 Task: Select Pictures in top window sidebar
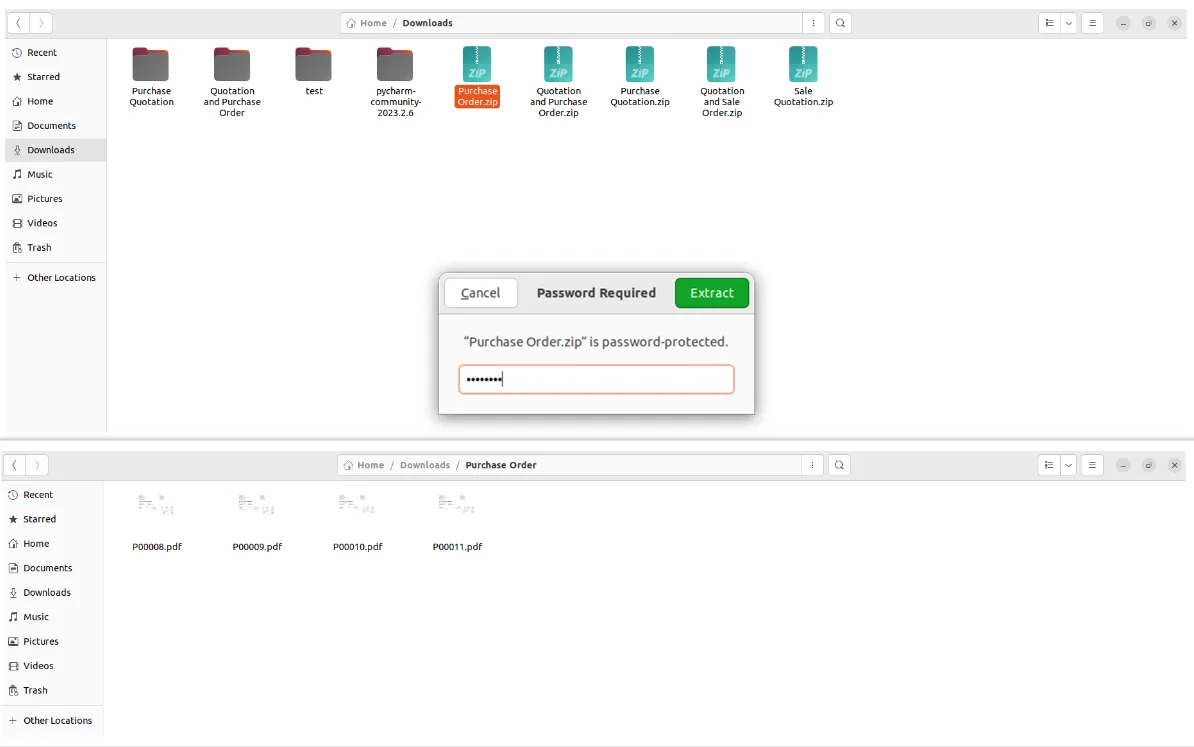(x=56, y=199)
